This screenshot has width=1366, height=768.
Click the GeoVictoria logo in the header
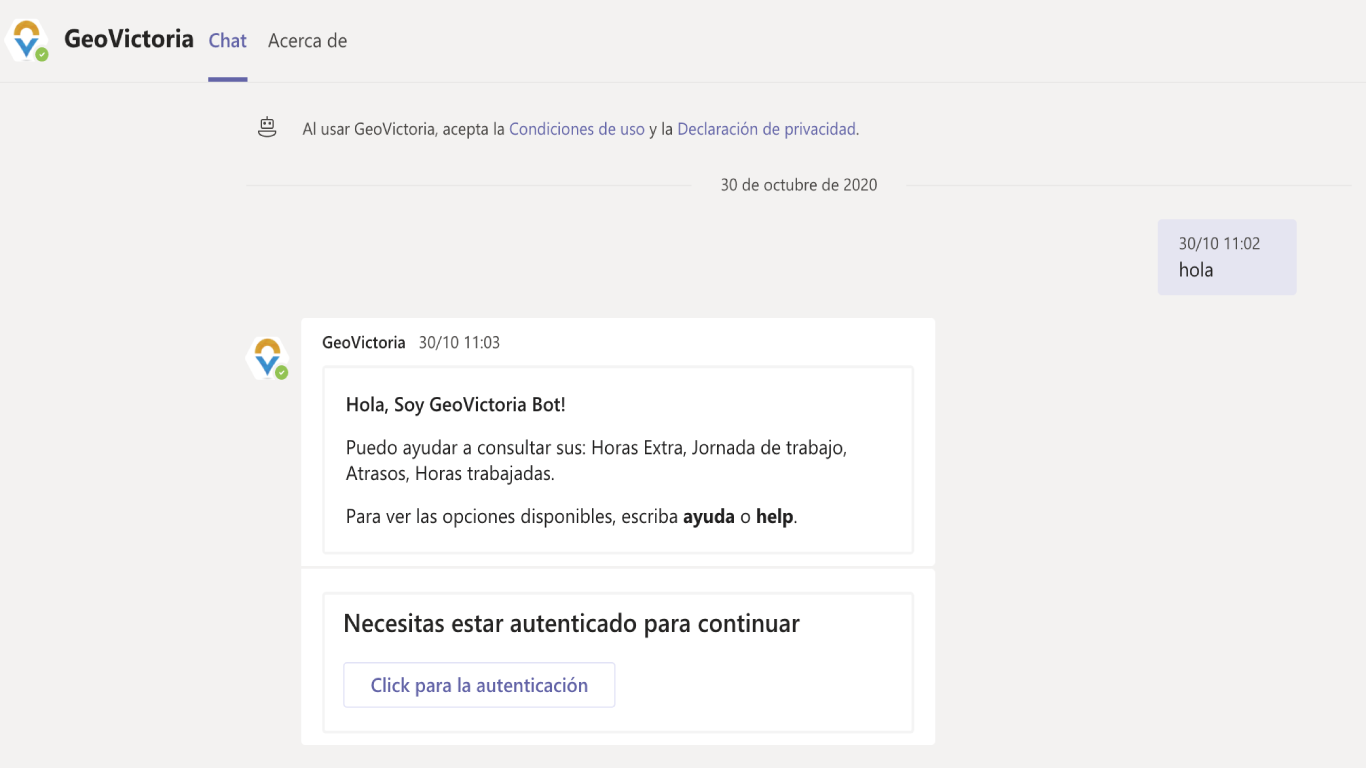(x=27, y=40)
